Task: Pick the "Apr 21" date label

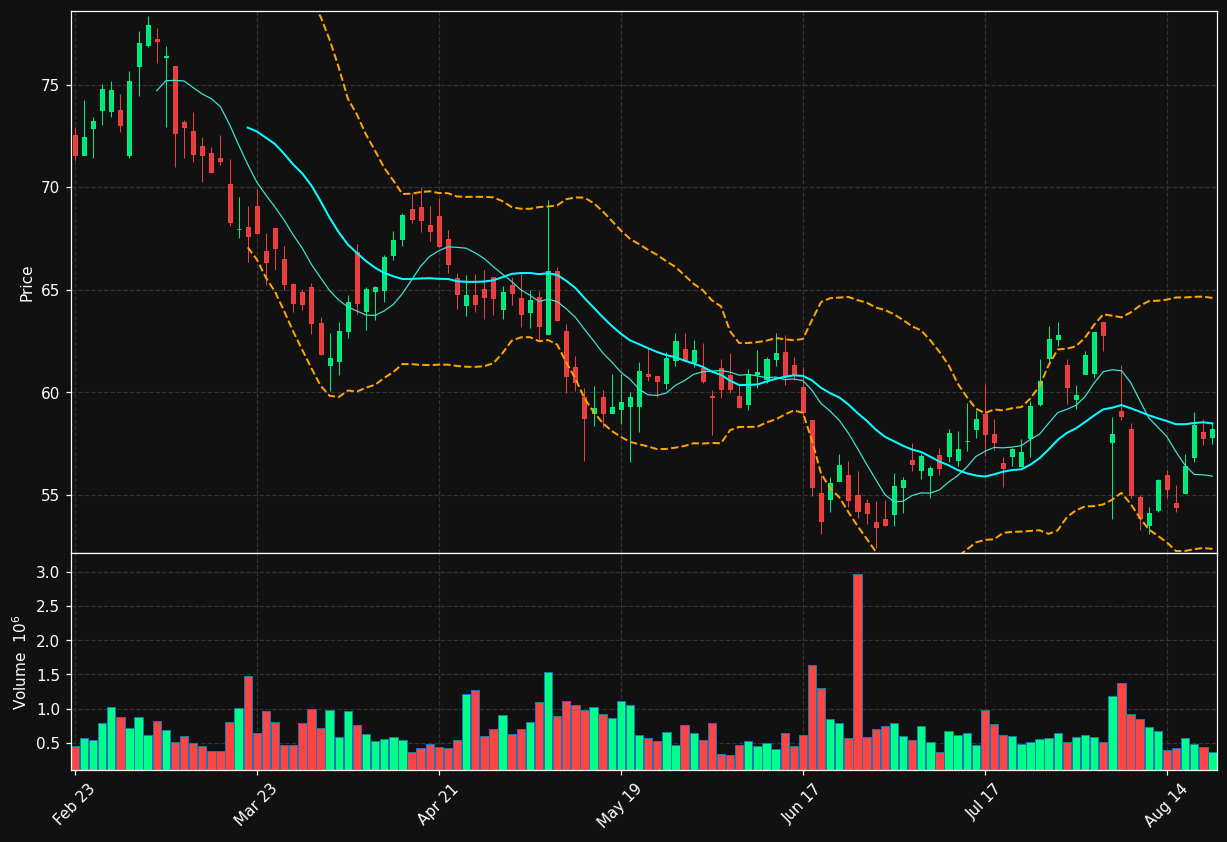Action: pos(438,804)
